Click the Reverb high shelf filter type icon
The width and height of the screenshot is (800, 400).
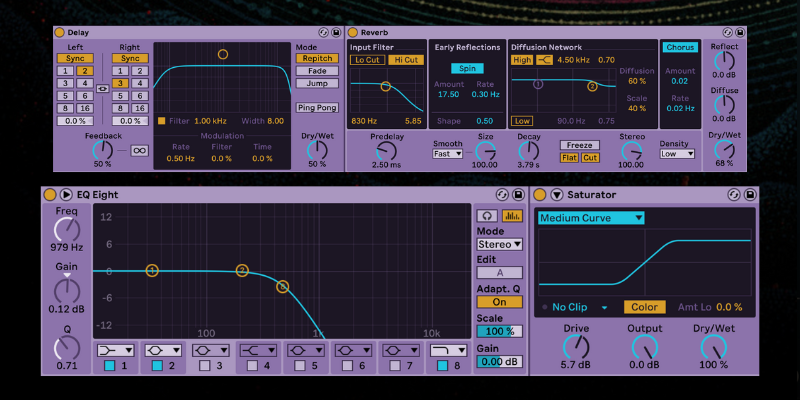click(545, 60)
